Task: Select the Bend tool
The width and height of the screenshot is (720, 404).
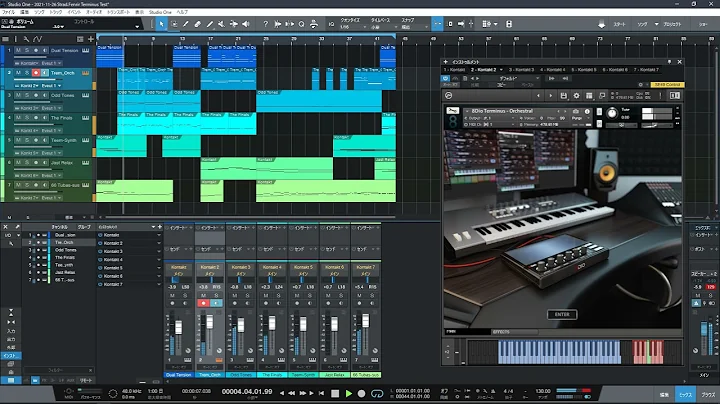Action: pos(233,24)
